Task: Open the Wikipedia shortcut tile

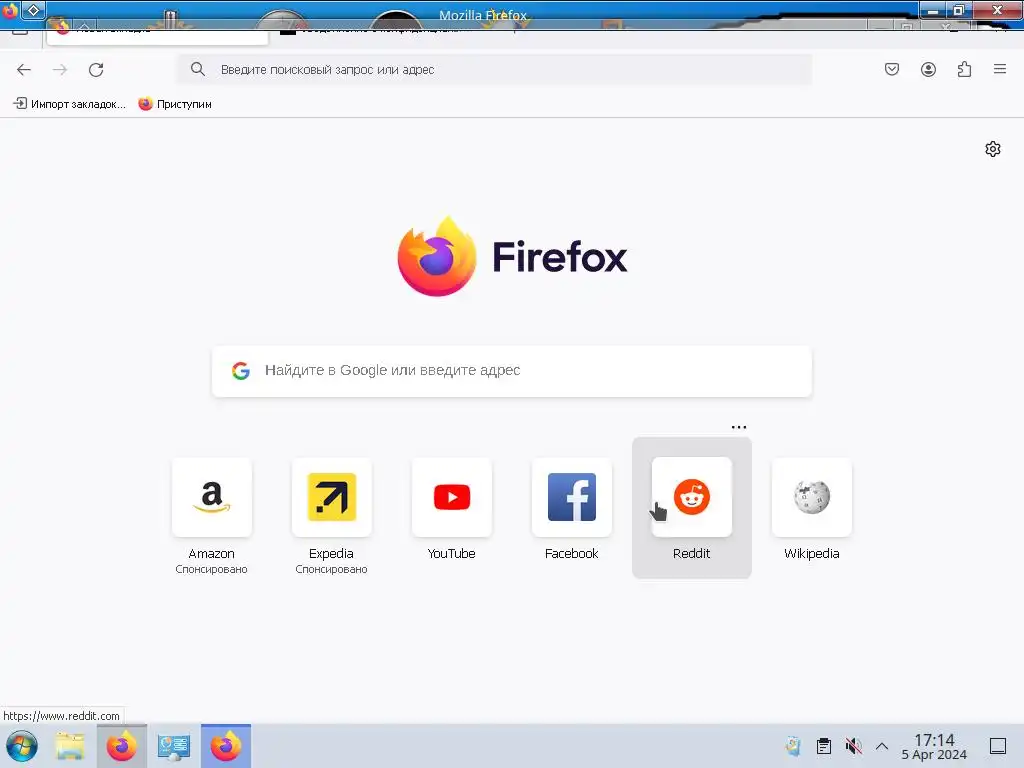Action: (812, 509)
